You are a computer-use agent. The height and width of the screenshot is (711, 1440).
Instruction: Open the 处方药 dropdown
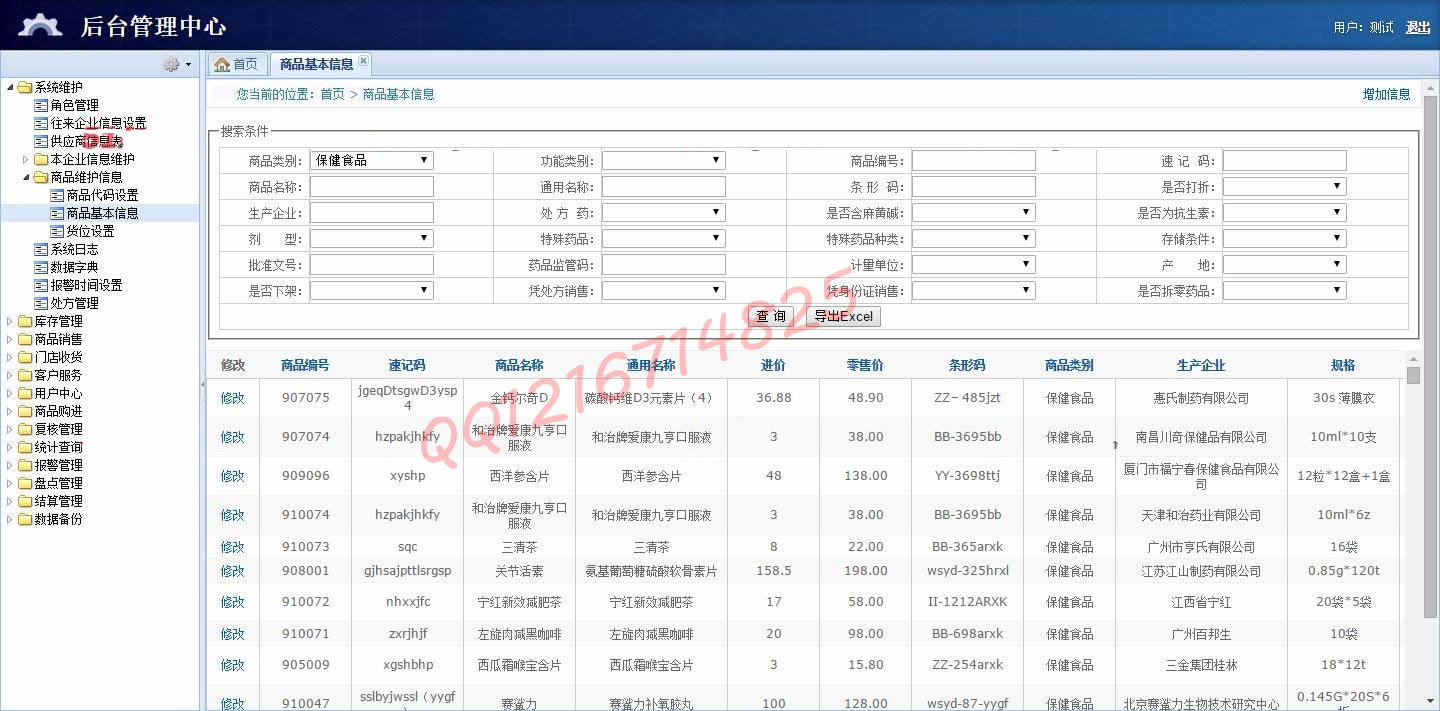663,212
